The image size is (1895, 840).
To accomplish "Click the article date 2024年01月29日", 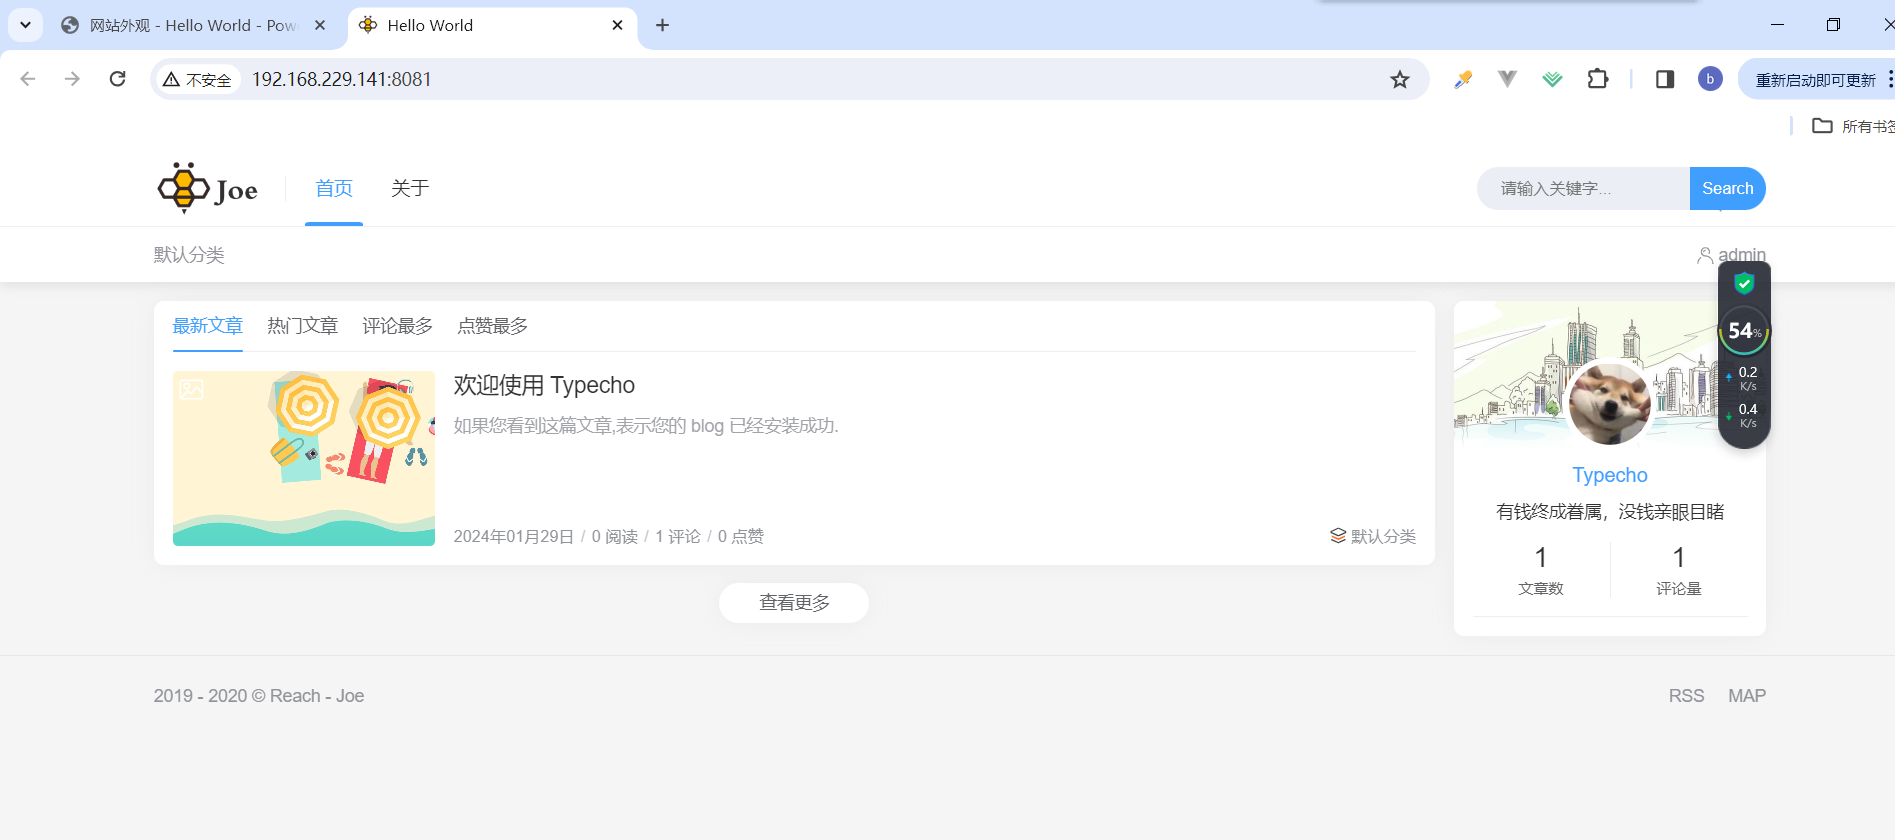I will [514, 537].
